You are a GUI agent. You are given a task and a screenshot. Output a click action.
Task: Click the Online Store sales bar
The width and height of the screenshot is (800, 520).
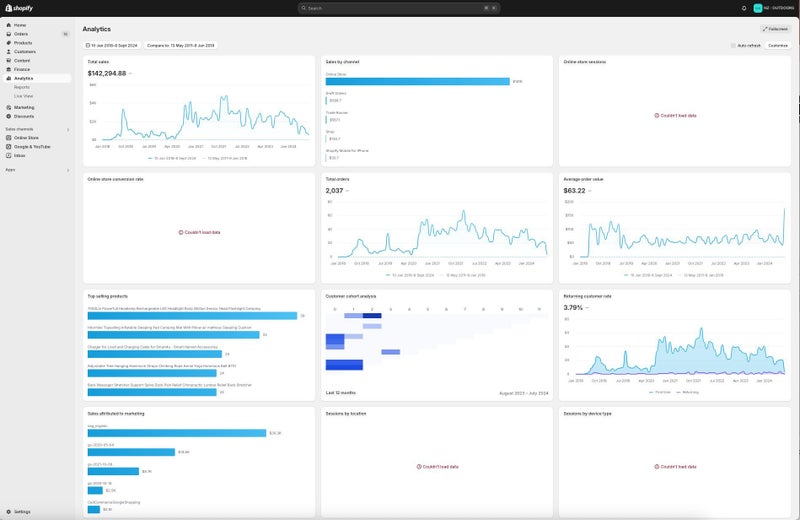pos(417,81)
